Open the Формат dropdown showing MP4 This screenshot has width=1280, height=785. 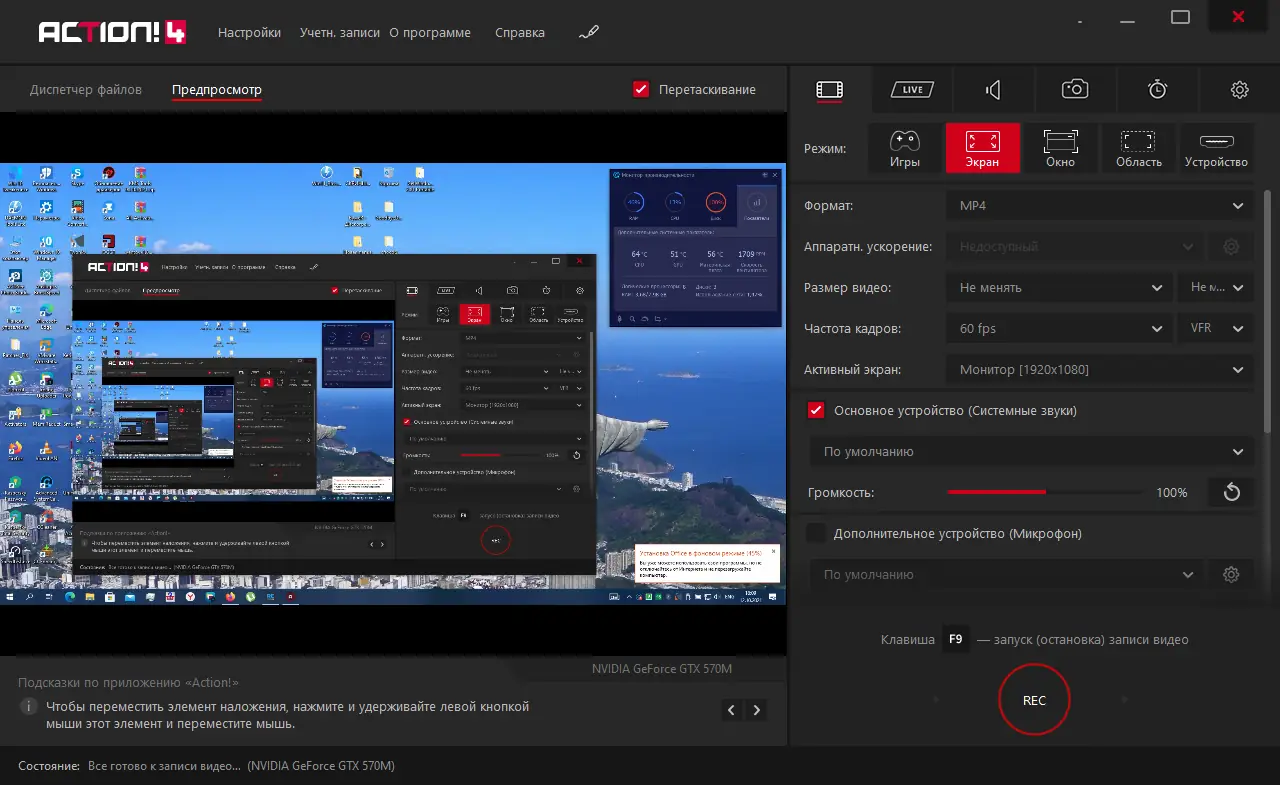pyautogui.click(x=1100, y=206)
